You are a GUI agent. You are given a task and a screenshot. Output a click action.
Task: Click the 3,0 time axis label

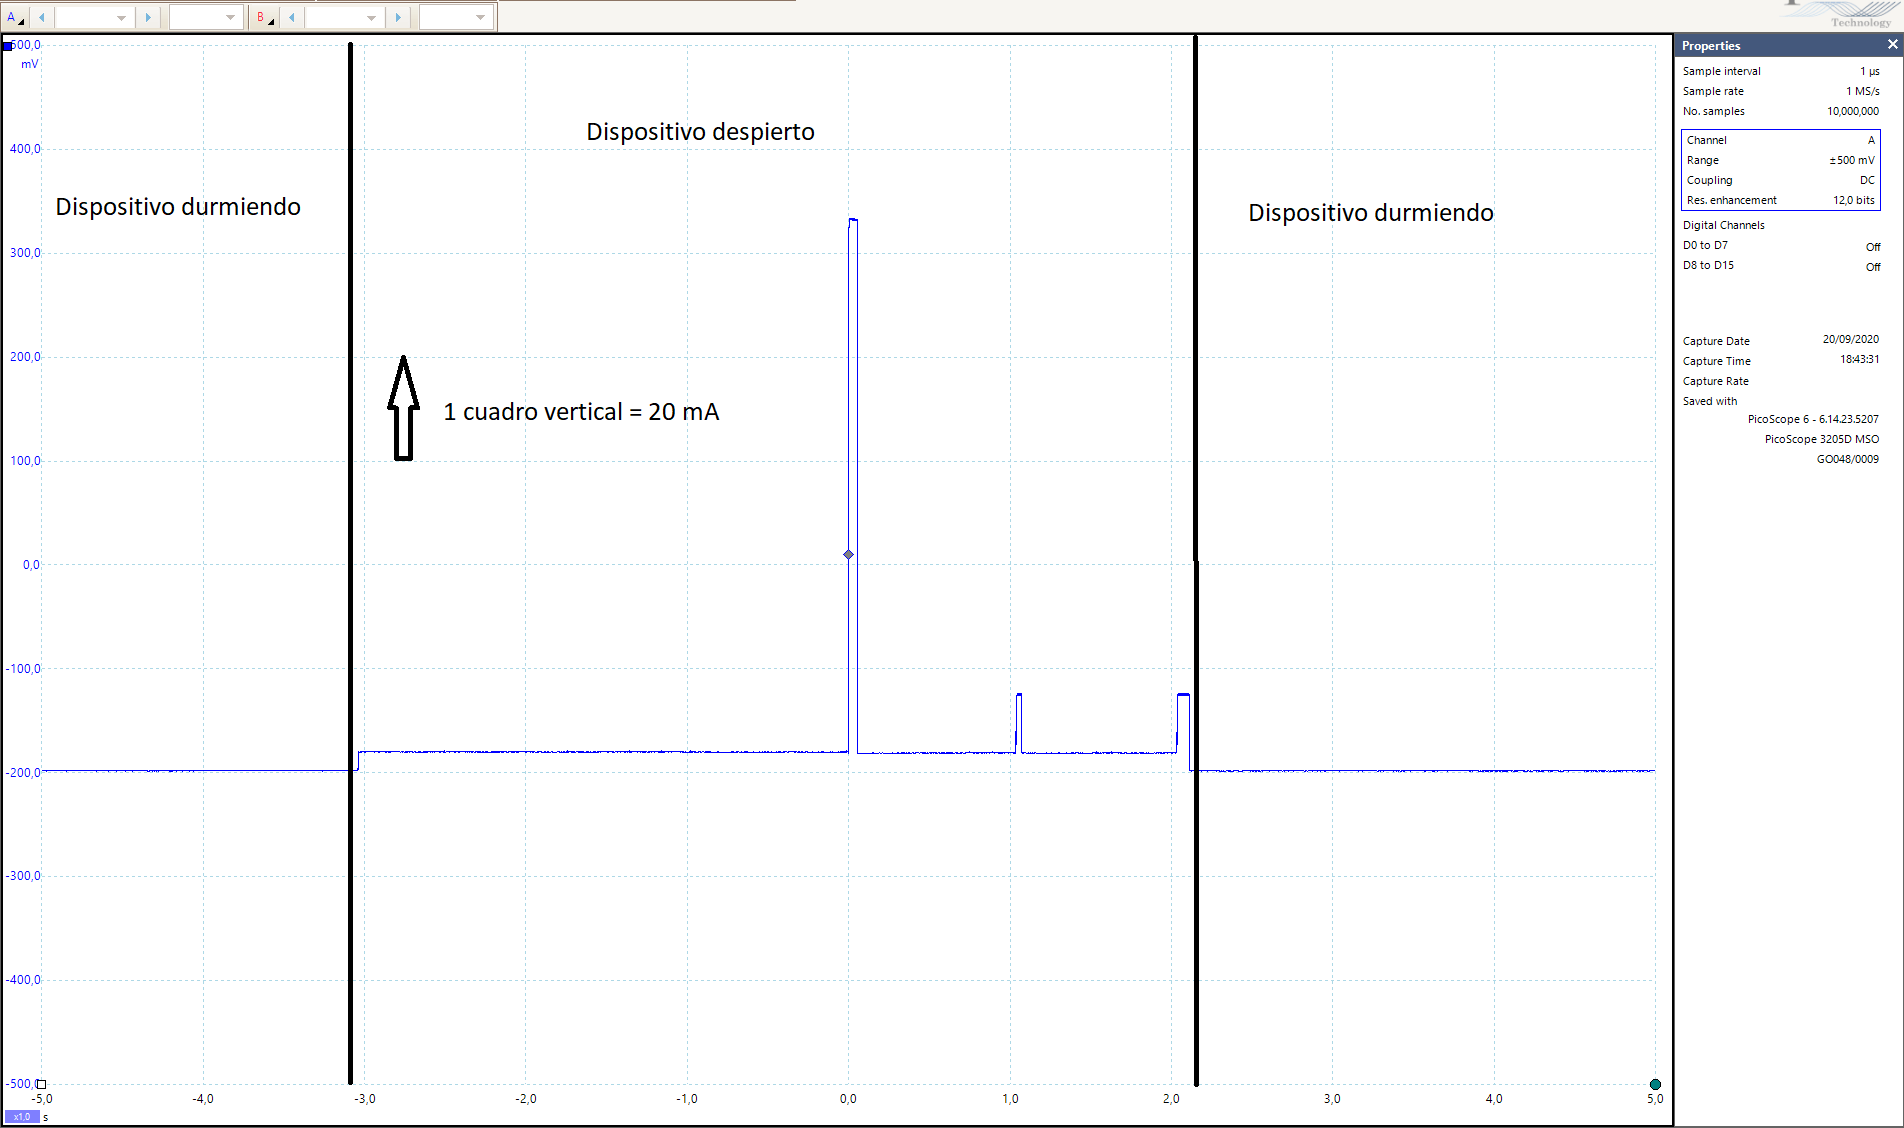tap(1332, 1099)
